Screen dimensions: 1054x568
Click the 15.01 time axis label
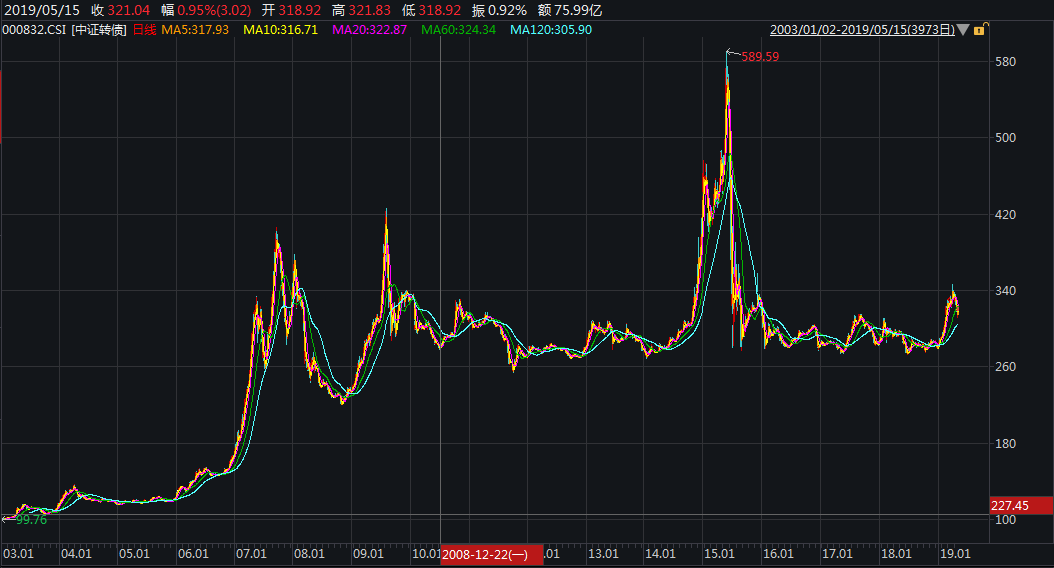pos(719,553)
